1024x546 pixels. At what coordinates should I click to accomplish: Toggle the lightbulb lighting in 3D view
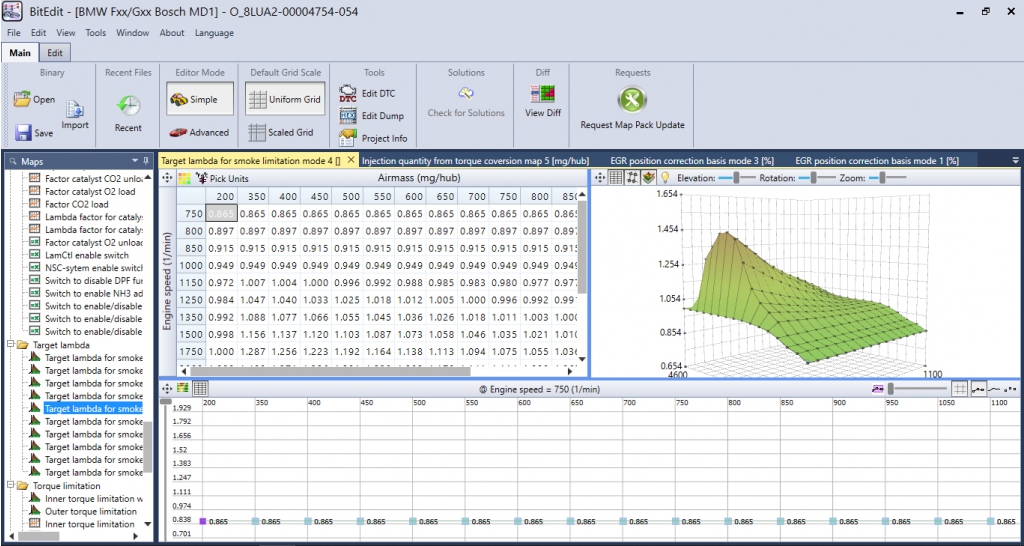[665, 177]
